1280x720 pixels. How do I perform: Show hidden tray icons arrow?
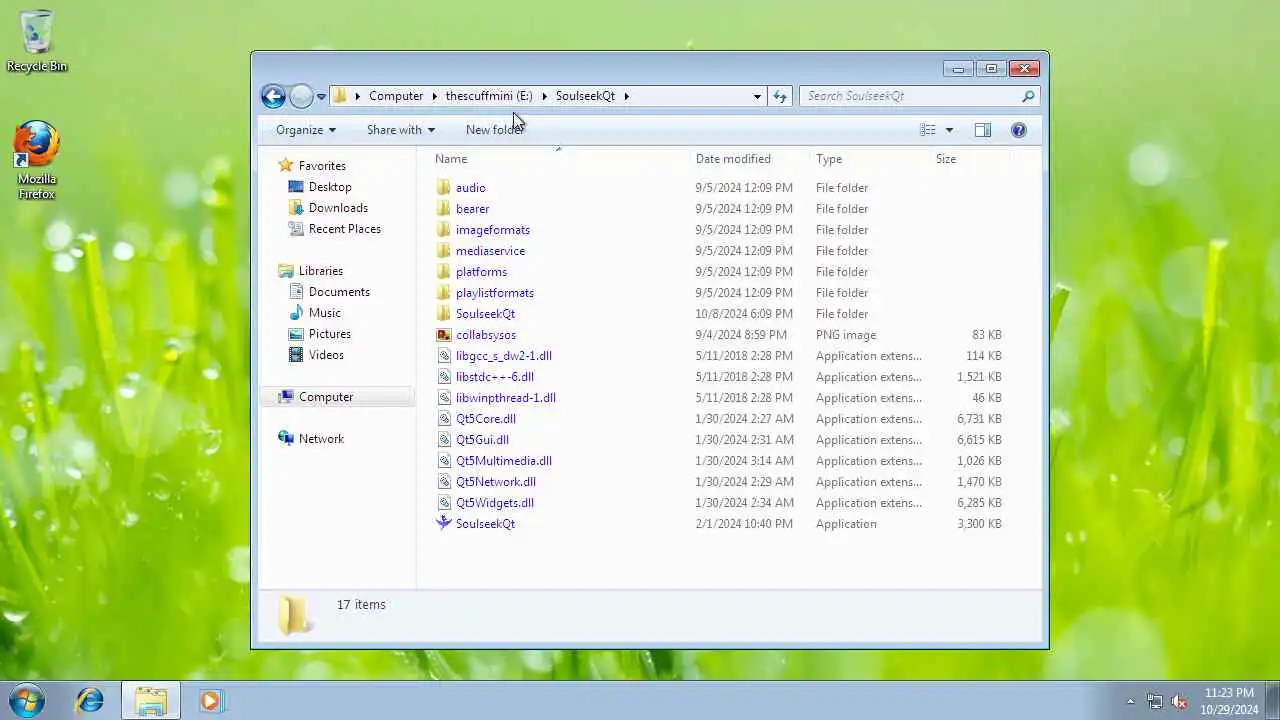1131,702
